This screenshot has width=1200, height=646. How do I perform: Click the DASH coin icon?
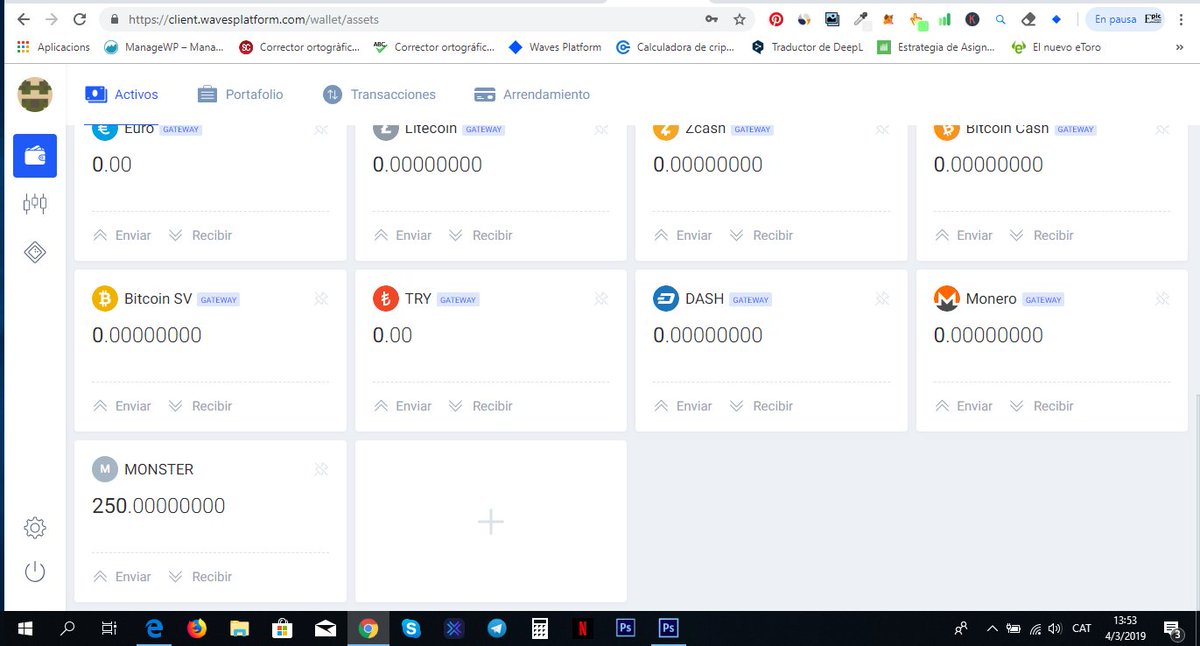(666, 299)
